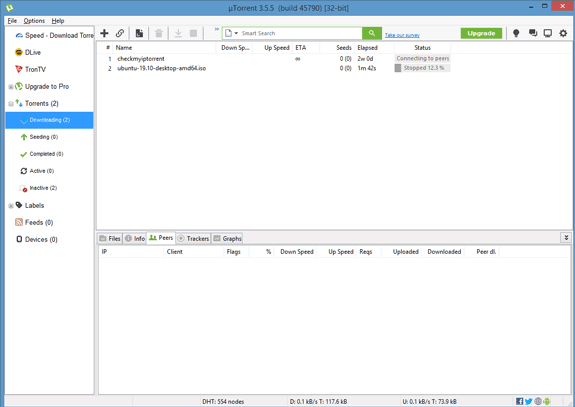Click the green Upgrade button
Screen dimensions: 575x407
click(x=481, y=33)
